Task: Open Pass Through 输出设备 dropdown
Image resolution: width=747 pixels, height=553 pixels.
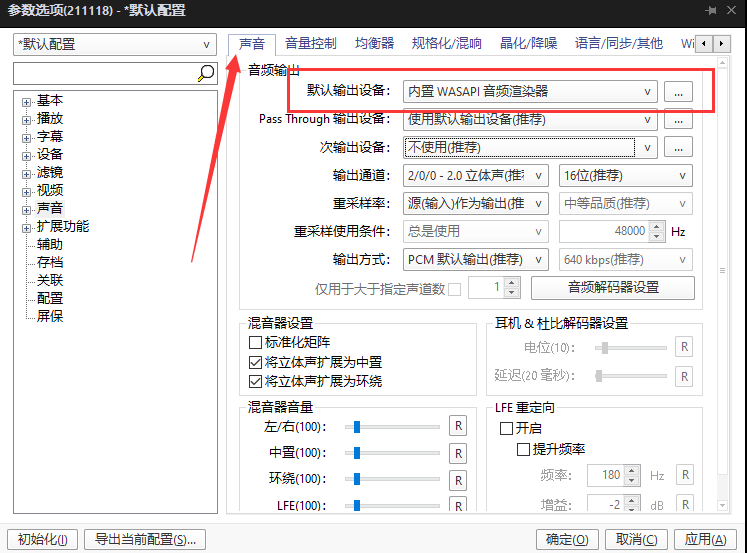Action: coord(530,120)
